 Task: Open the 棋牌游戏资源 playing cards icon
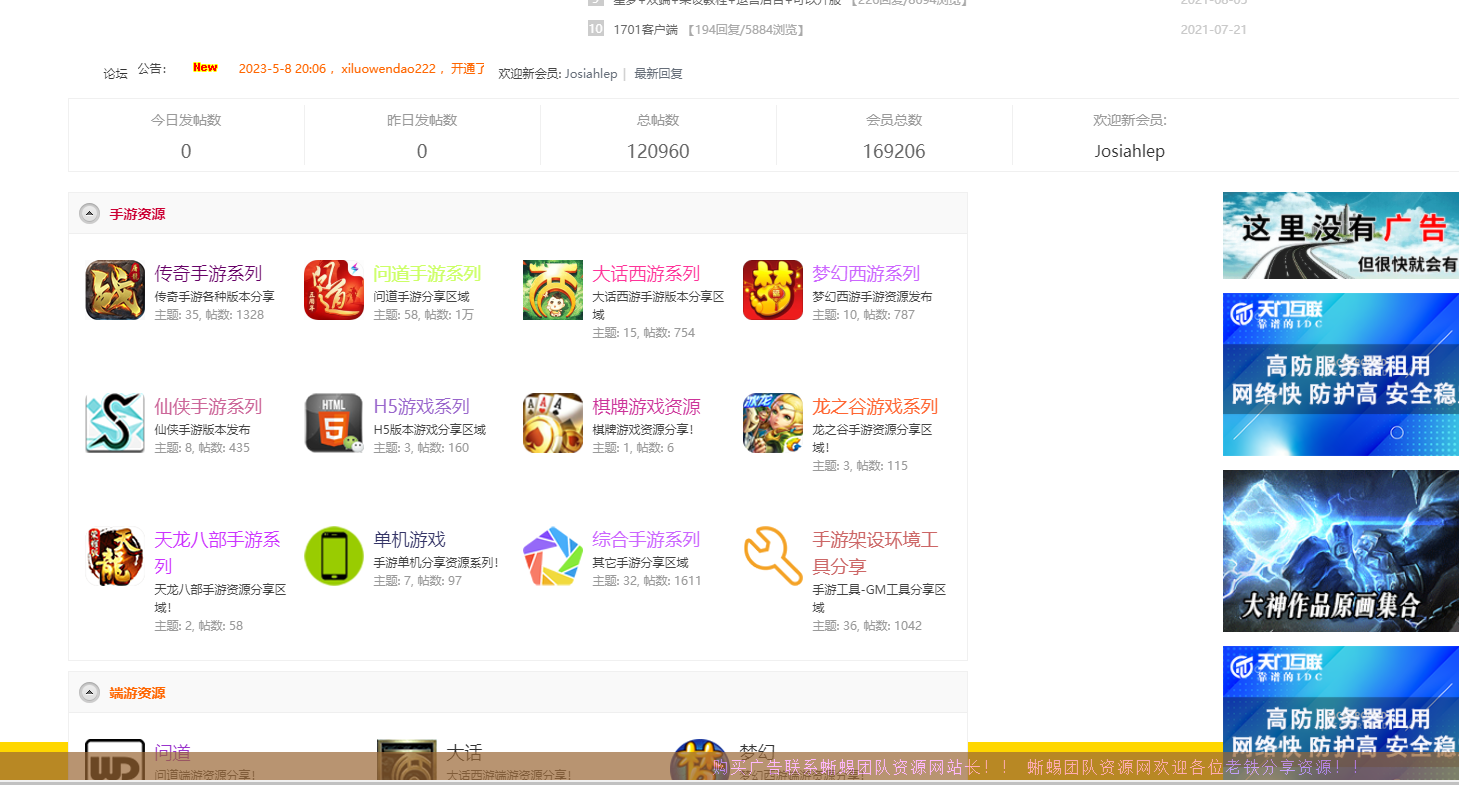coord(553,423)
